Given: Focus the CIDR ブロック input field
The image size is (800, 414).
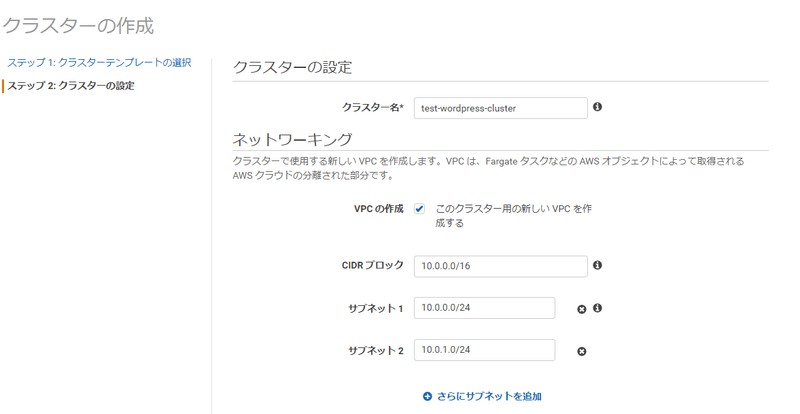Looking at the screenshot, I should tap(501, 266).
